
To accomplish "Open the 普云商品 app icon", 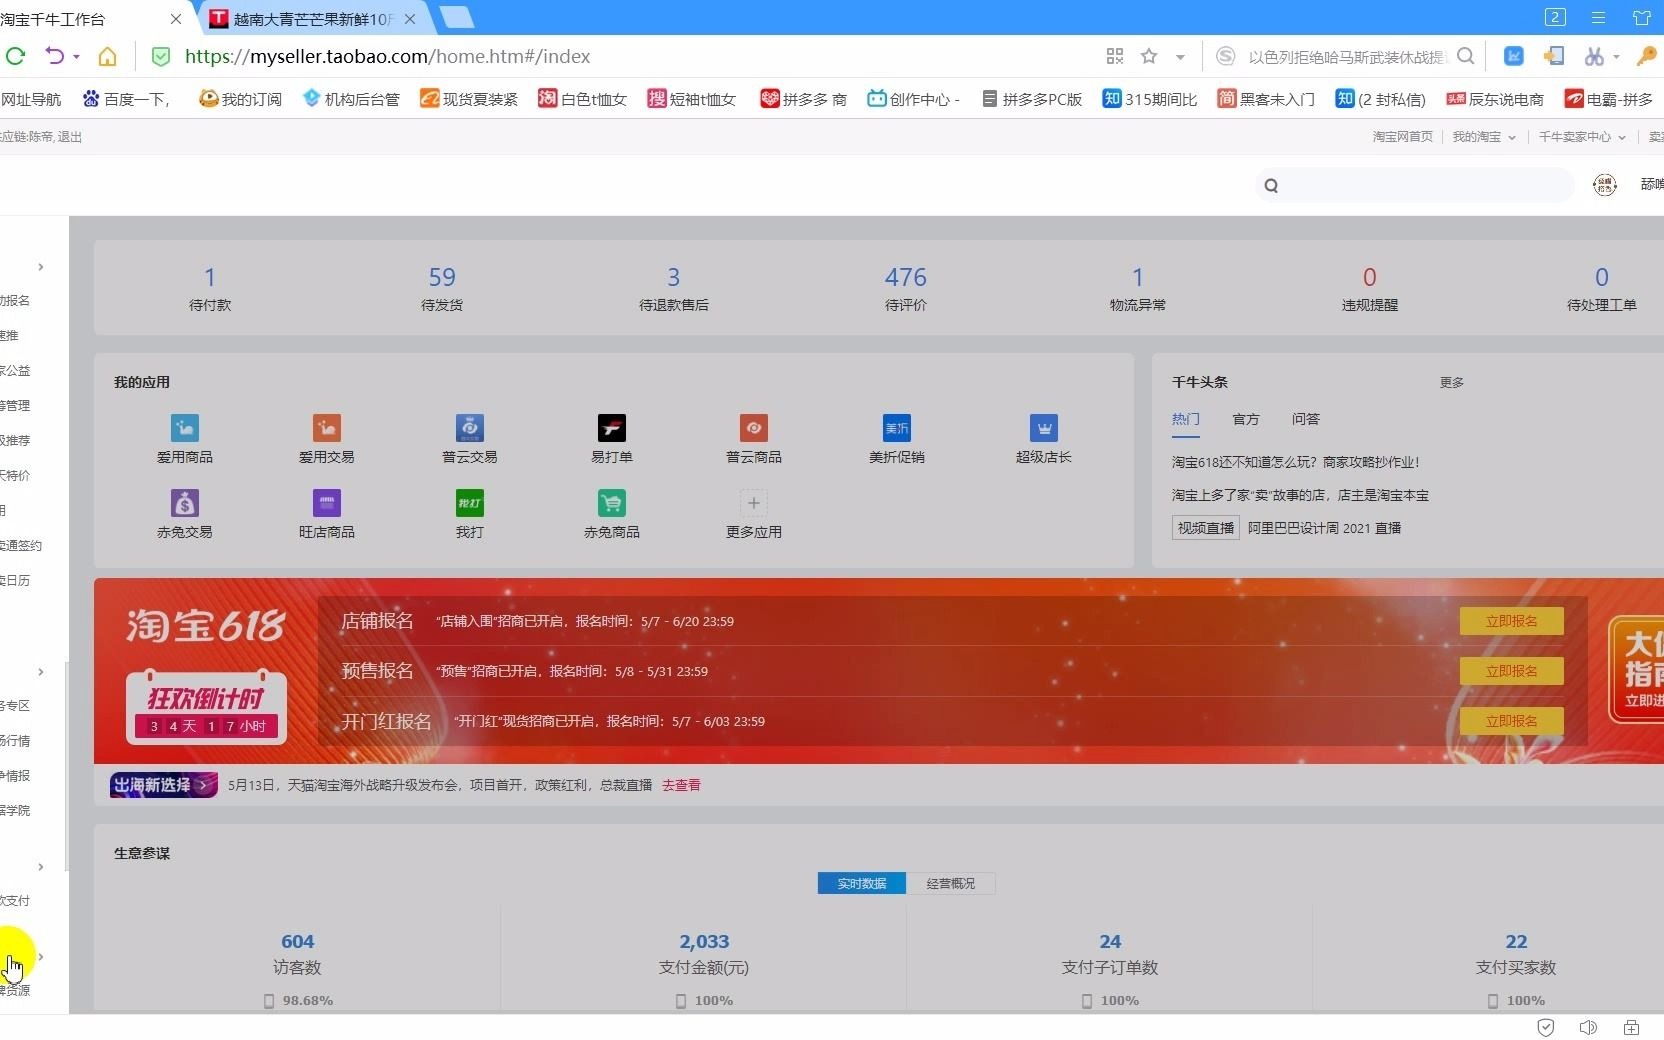I will (x=754, y=428).
